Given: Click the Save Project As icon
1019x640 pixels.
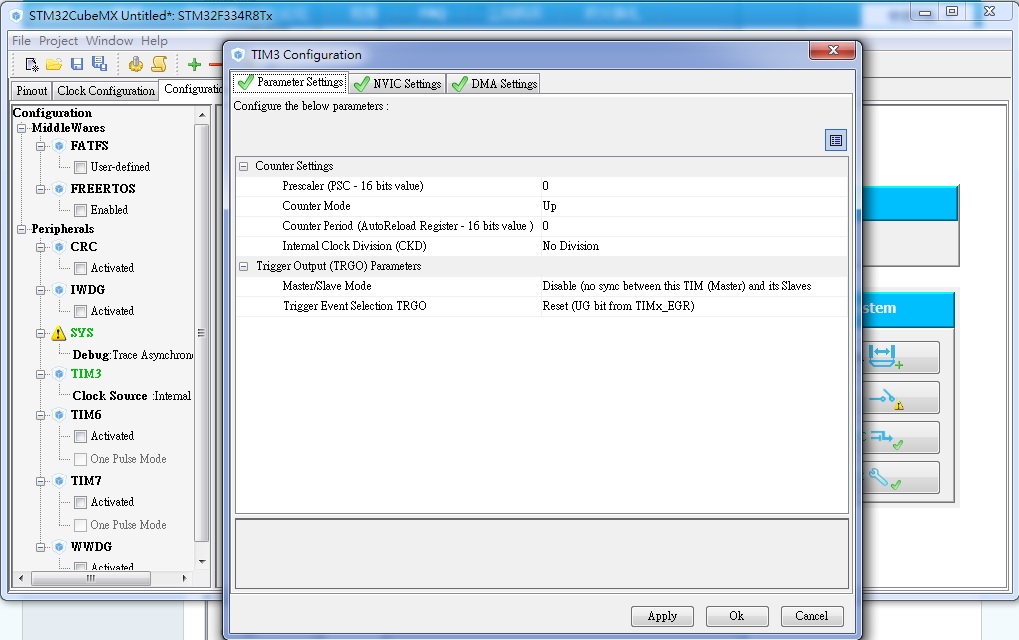Looking at the screenshot, I should pos(99,64).
